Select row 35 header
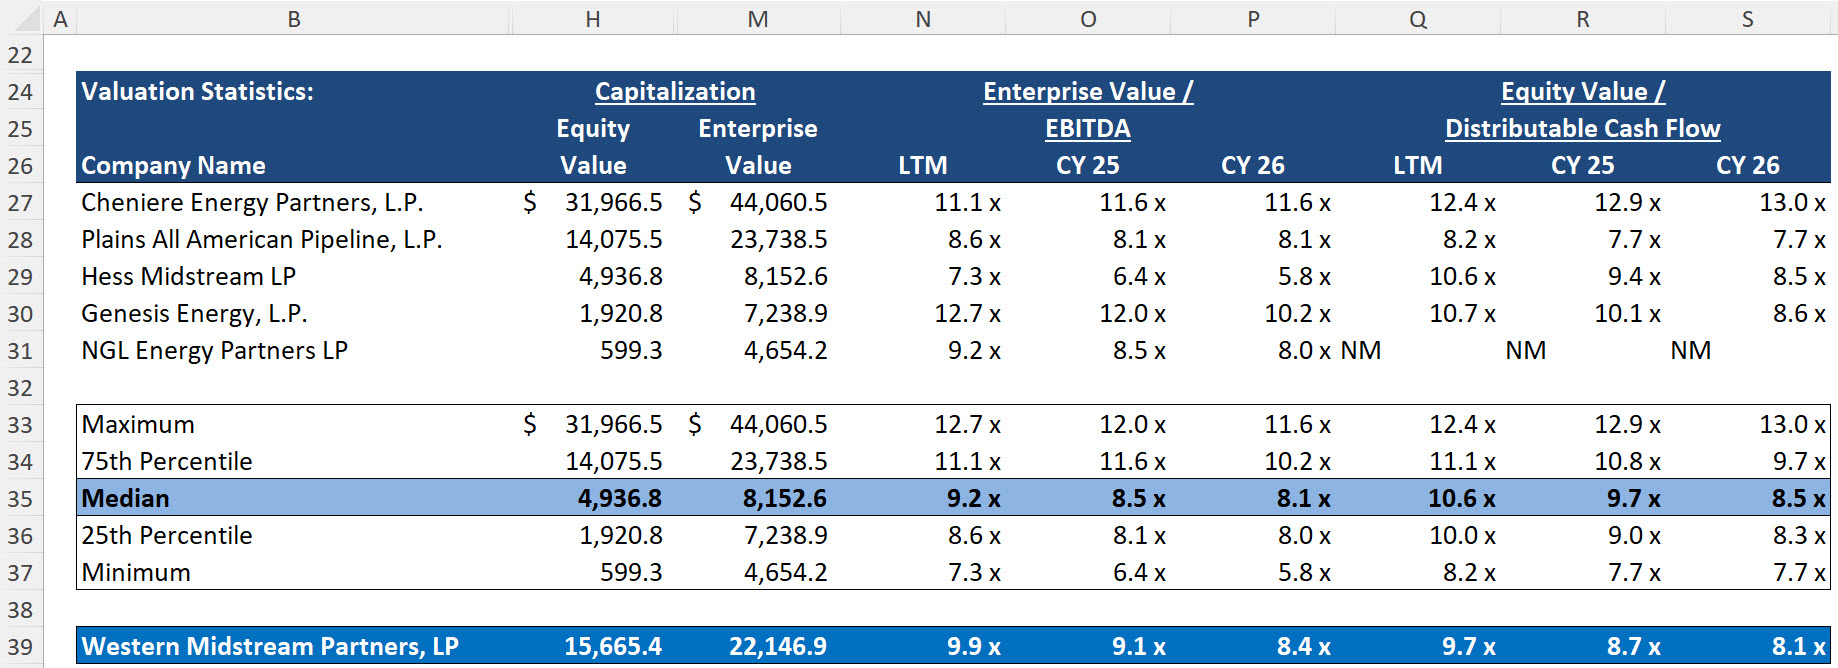The width and height of the screenshot is (1838, 668). click(21, 499)
